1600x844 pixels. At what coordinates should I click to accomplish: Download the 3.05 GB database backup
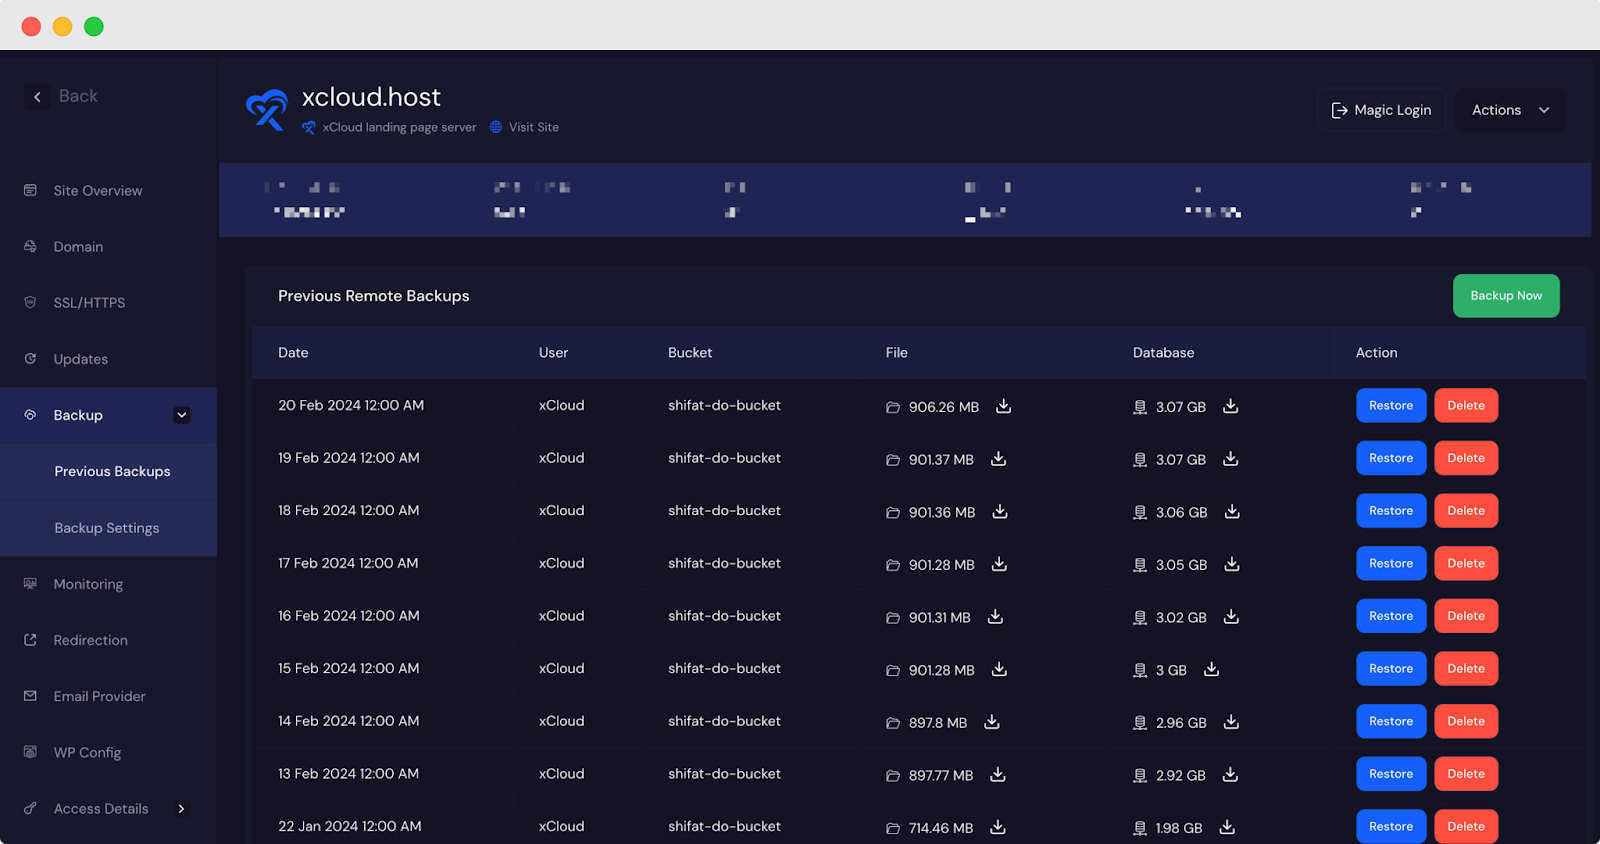click(1232, 564)
